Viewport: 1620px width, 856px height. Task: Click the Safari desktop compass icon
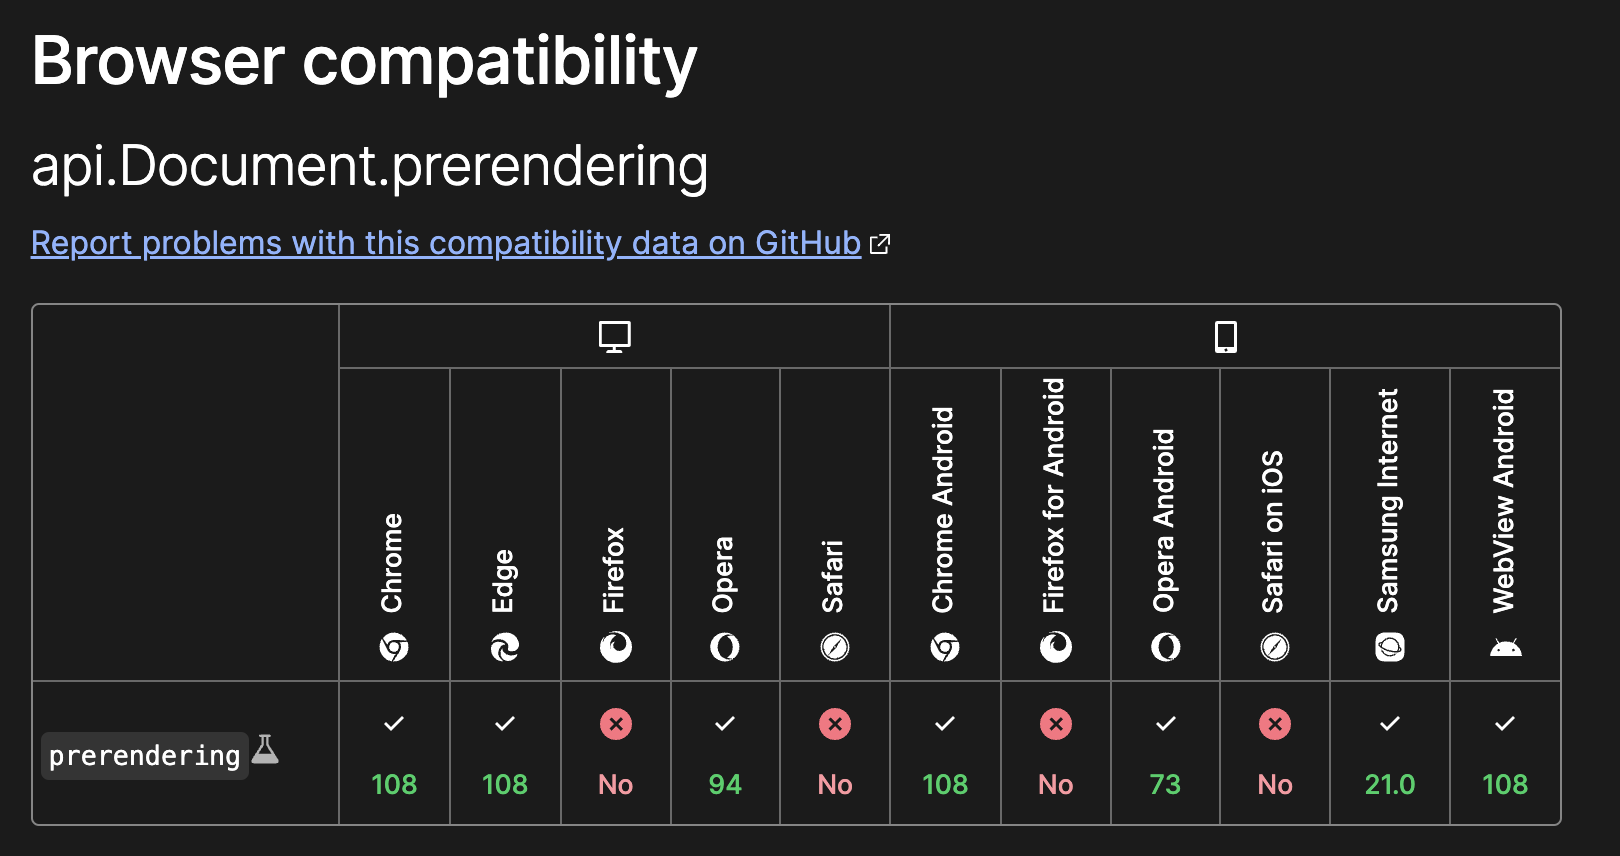[835, 648]
